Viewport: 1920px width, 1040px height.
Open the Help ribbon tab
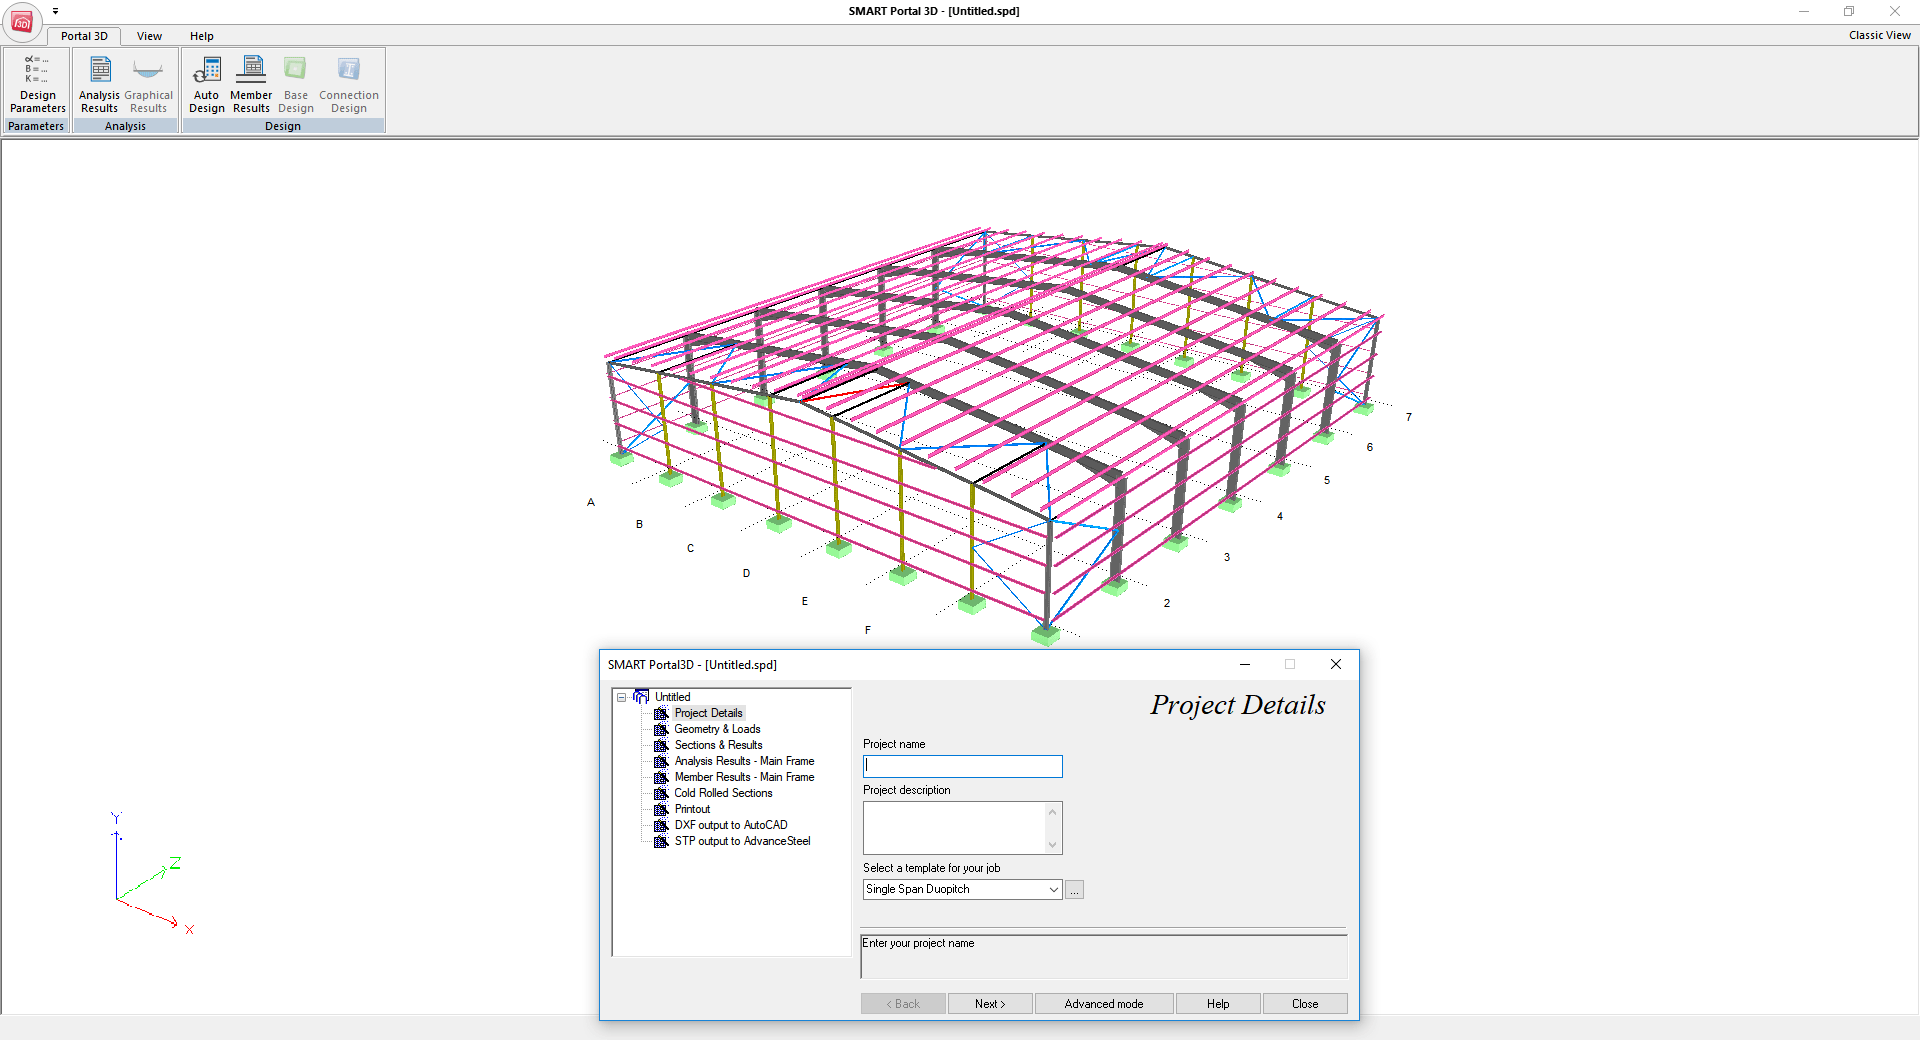click(x=202, y=36)
